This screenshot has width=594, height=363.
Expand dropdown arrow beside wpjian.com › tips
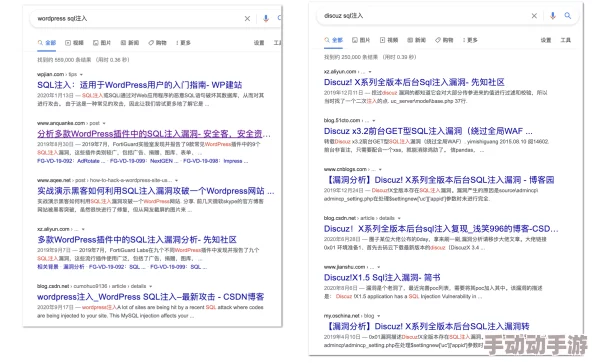pyautogui.click(x=81, y=75)
